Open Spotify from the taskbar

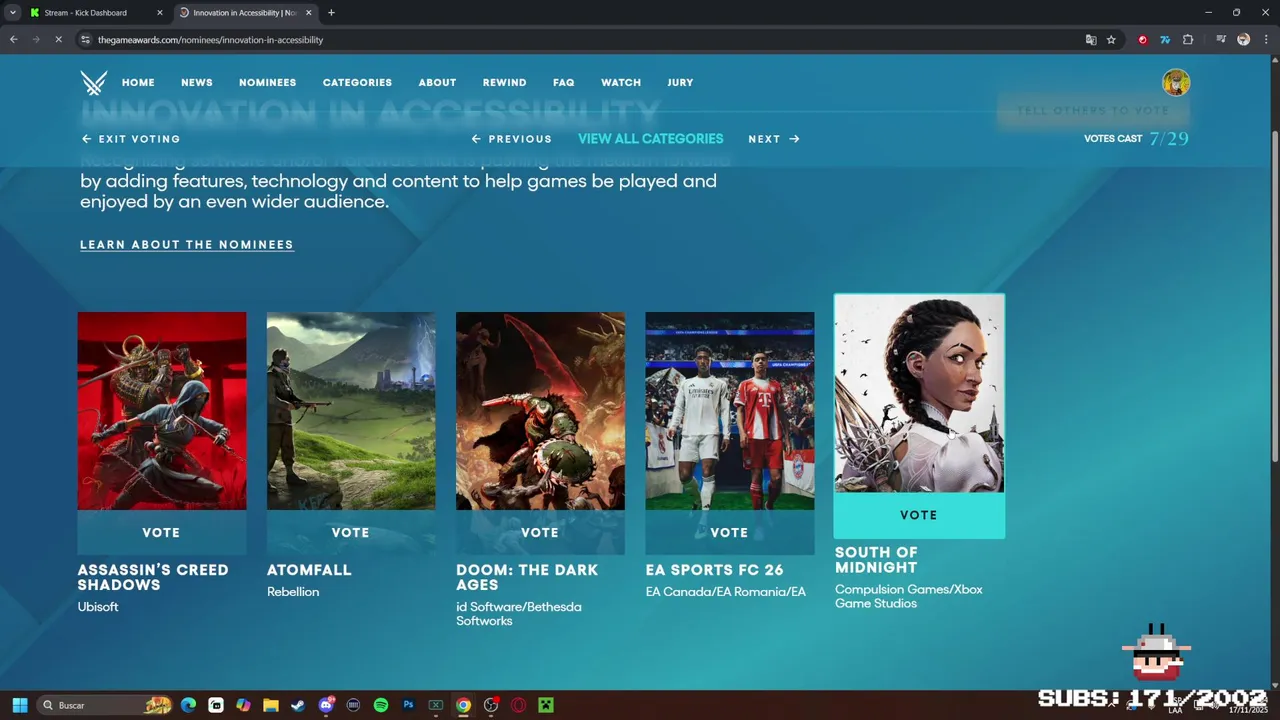click(381, 705)
